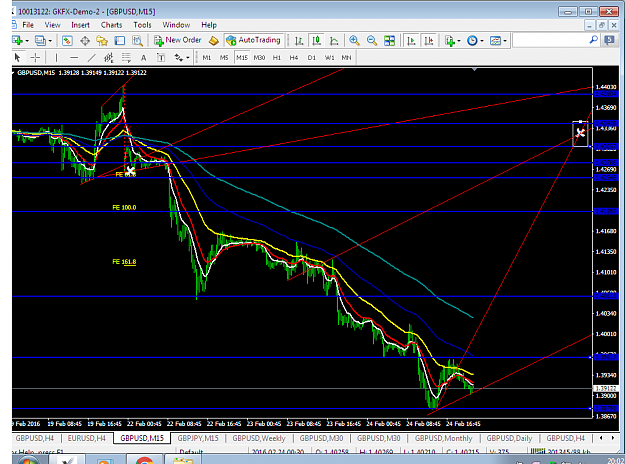Click the chart templates icon
Image resolution: width=625 pixels, height=464 pixels.
495,41
